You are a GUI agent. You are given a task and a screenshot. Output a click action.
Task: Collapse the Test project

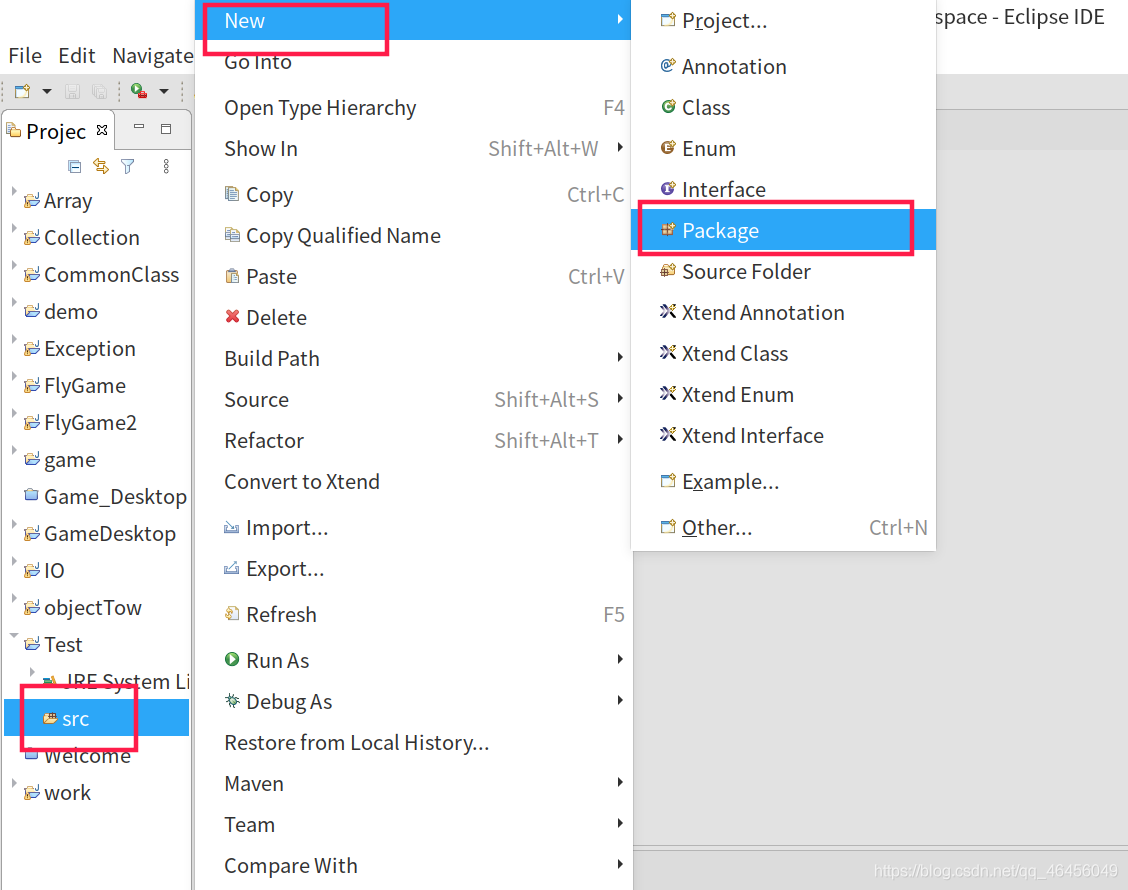click(14, 636)
